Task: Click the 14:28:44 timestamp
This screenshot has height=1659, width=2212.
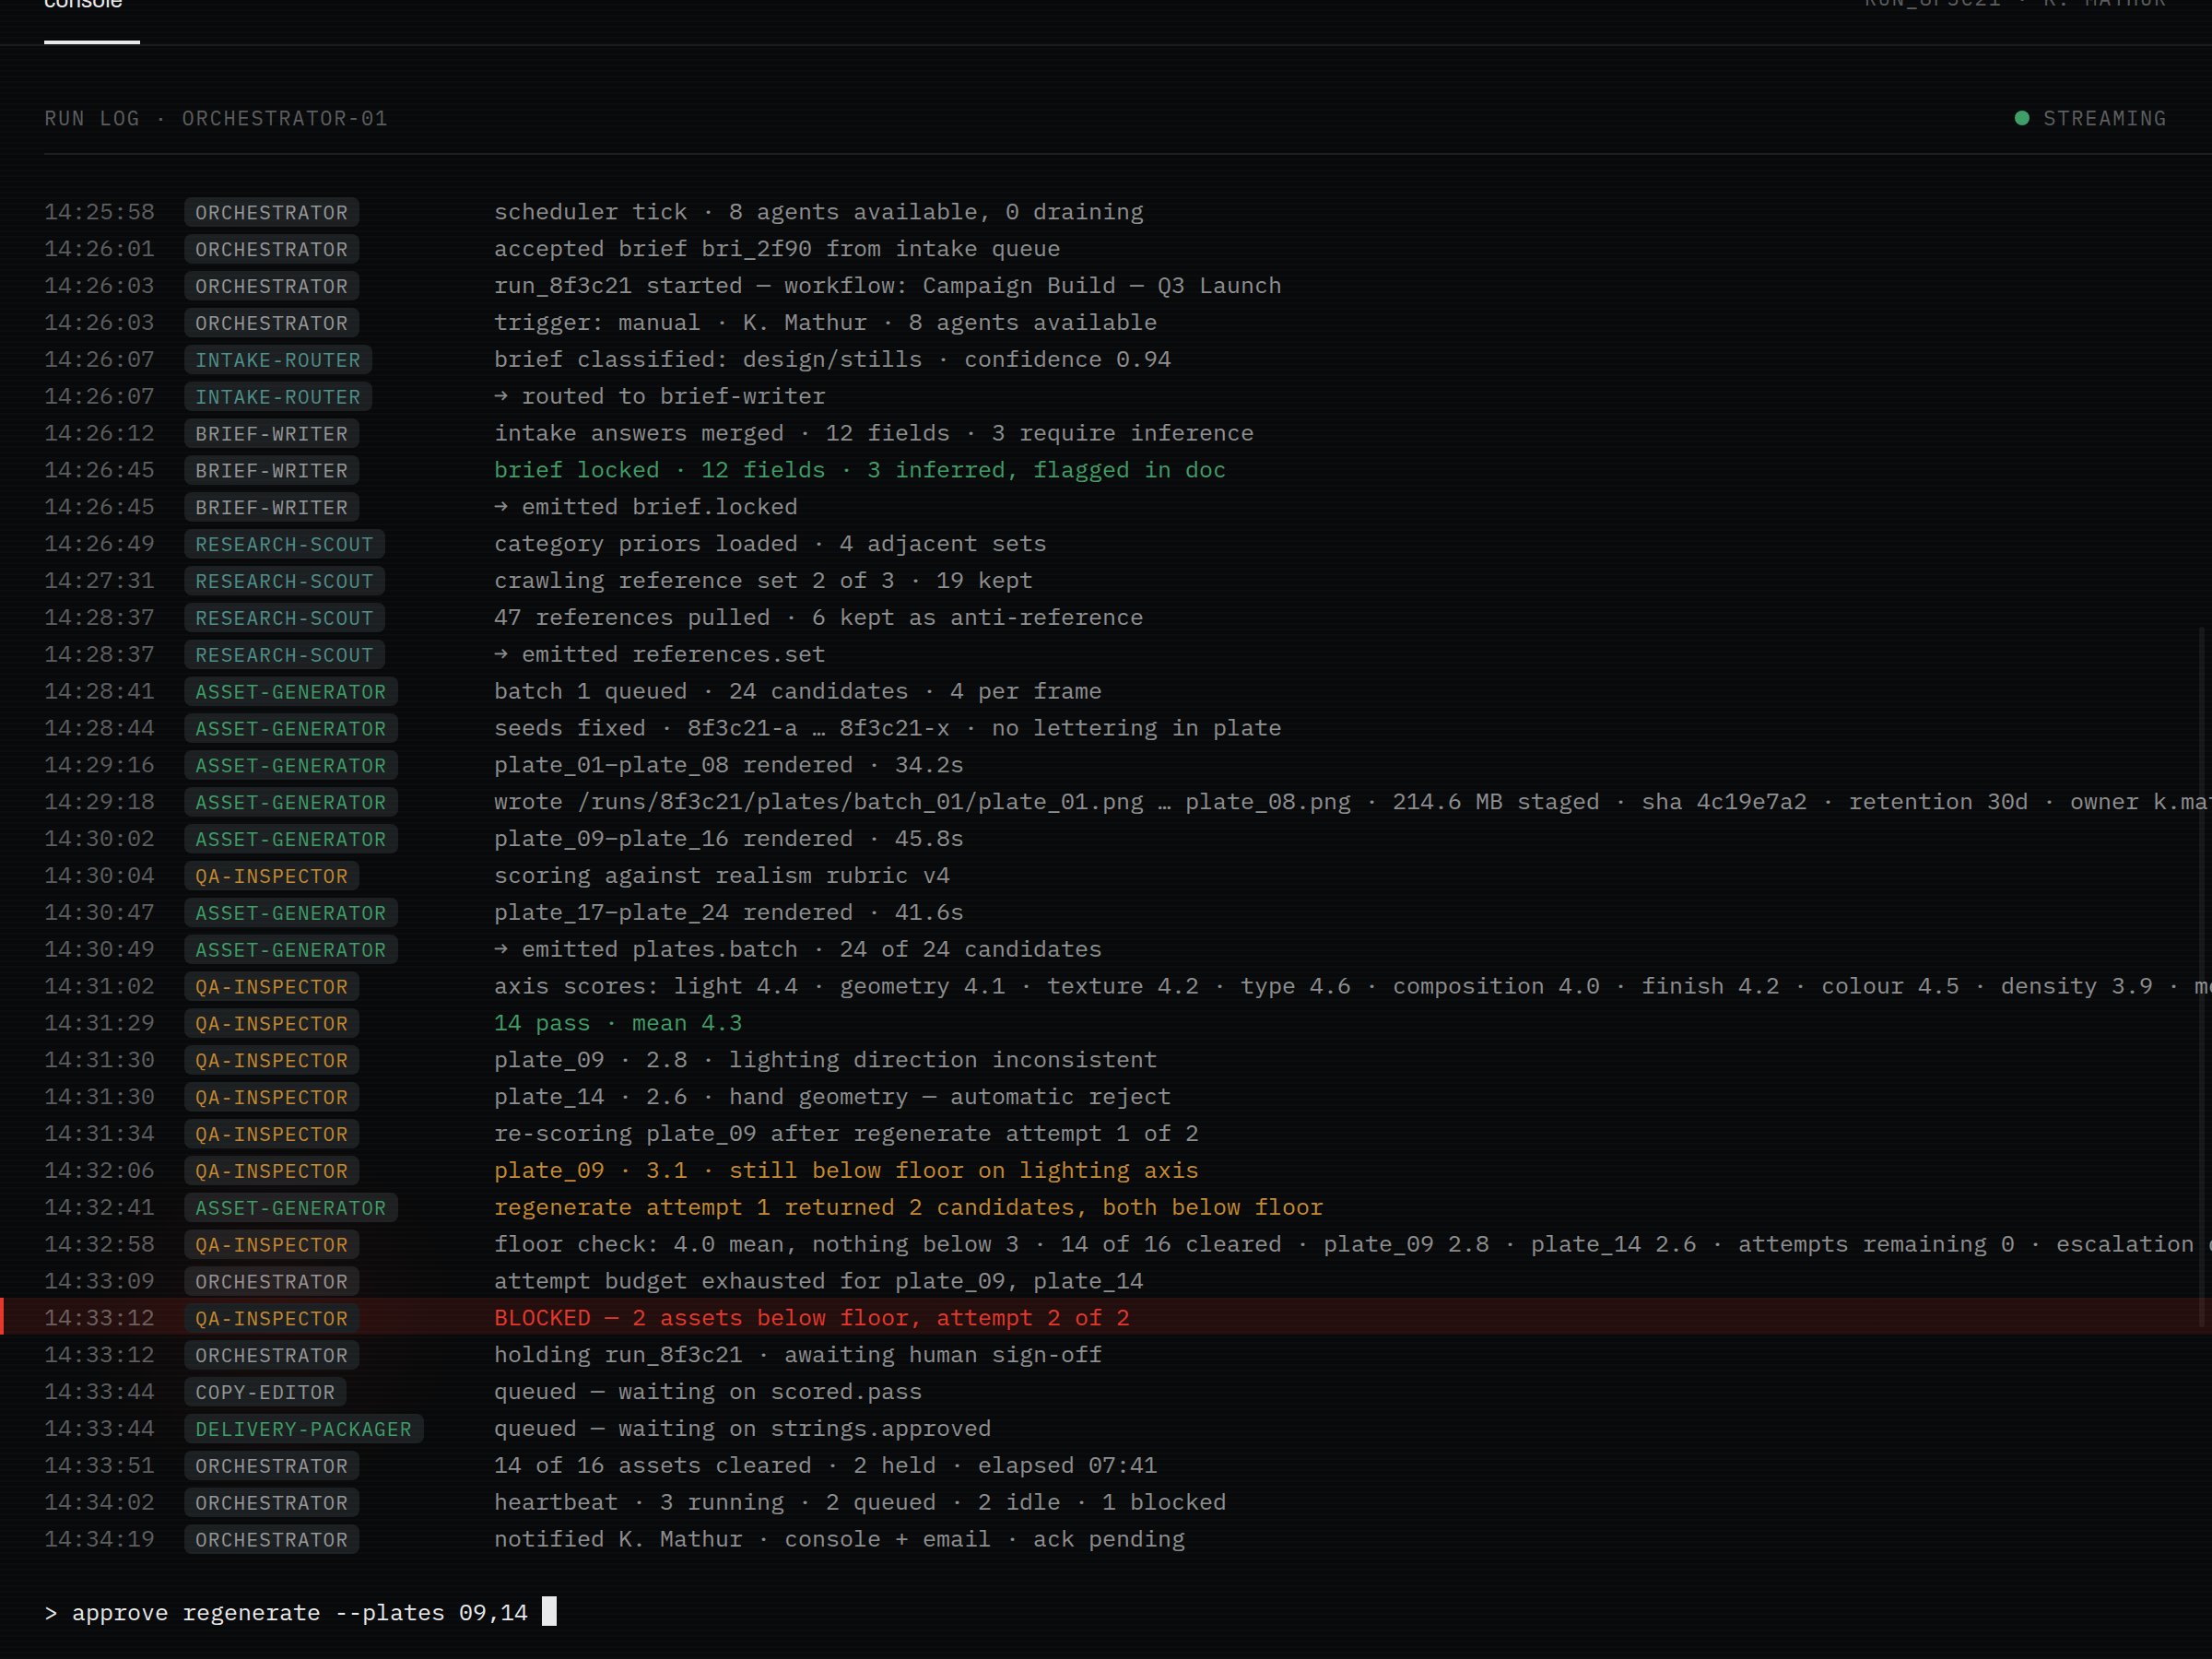Action: click(99, 729)
